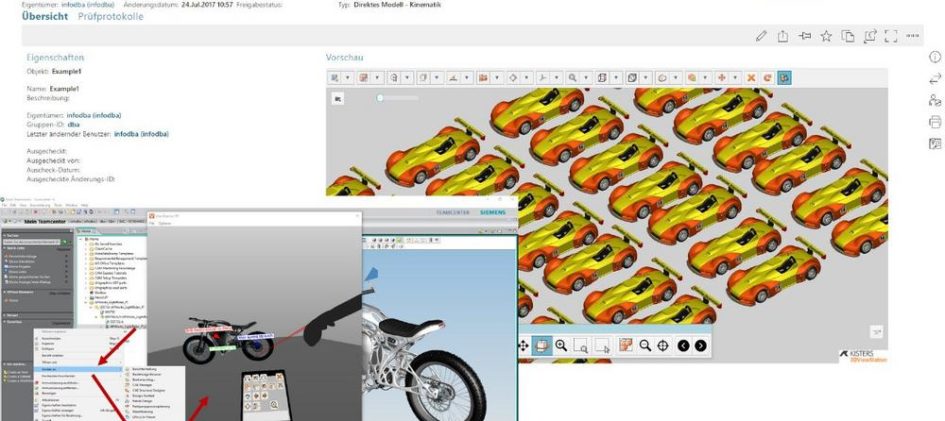
Task: Click the red X delete icon in viewer toolbar
Action: click(751, 77)
